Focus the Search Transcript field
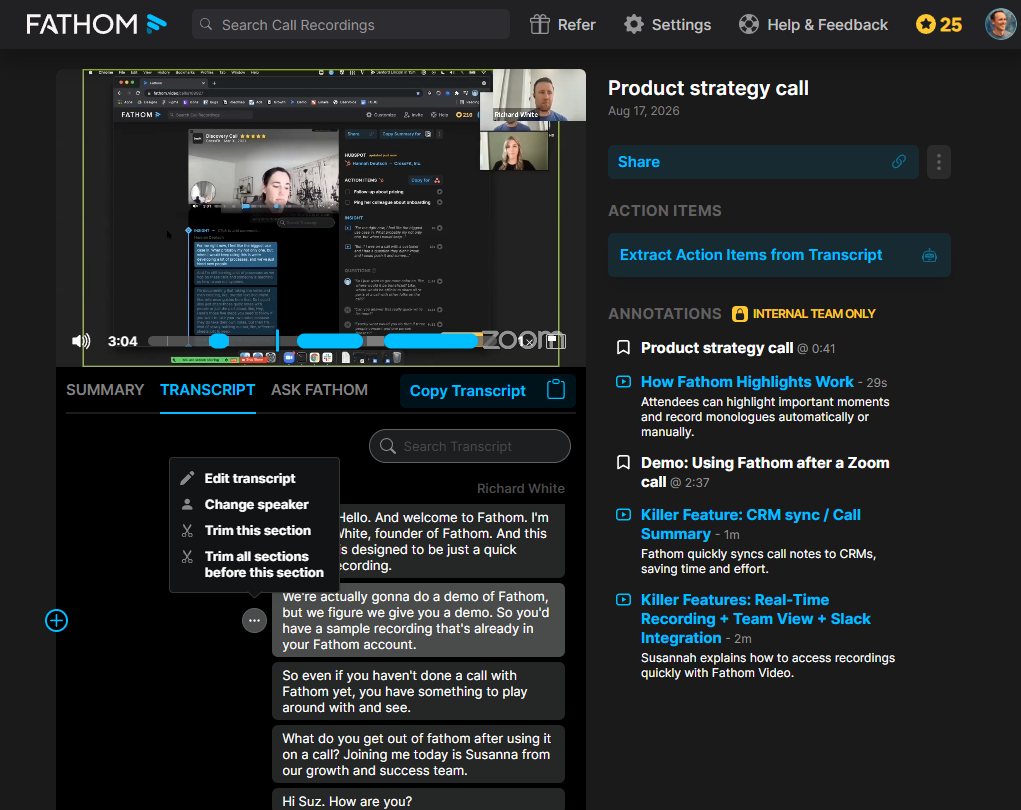The width and height of the screenshot is (1021, 810). 469,446
